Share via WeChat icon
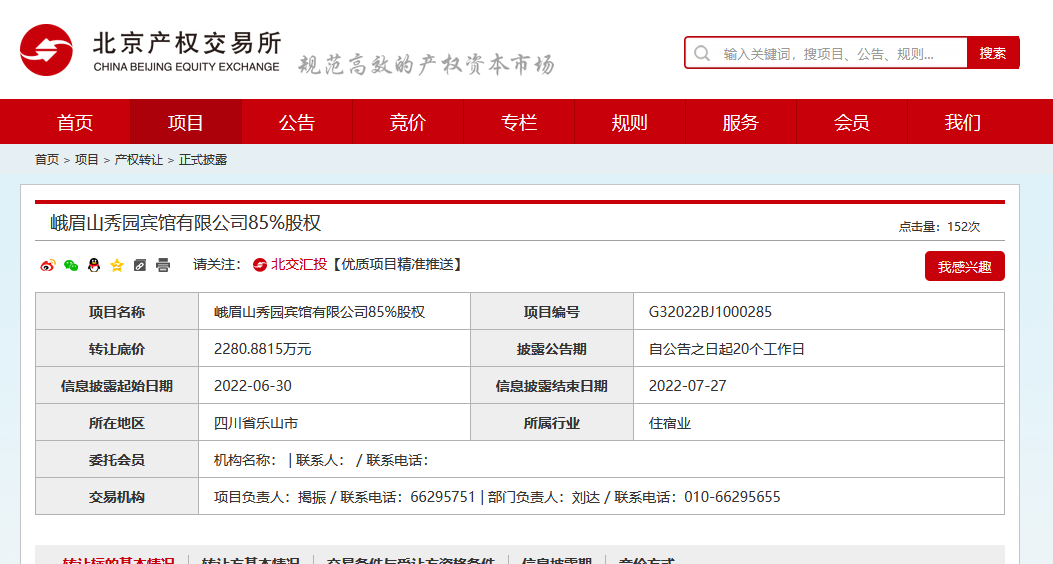The image size is (1053, 564). (70, 265)
